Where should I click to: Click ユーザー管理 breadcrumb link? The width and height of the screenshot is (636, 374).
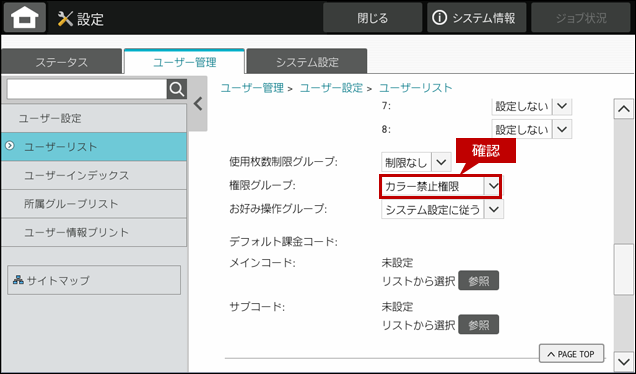(x=252, y=88)
